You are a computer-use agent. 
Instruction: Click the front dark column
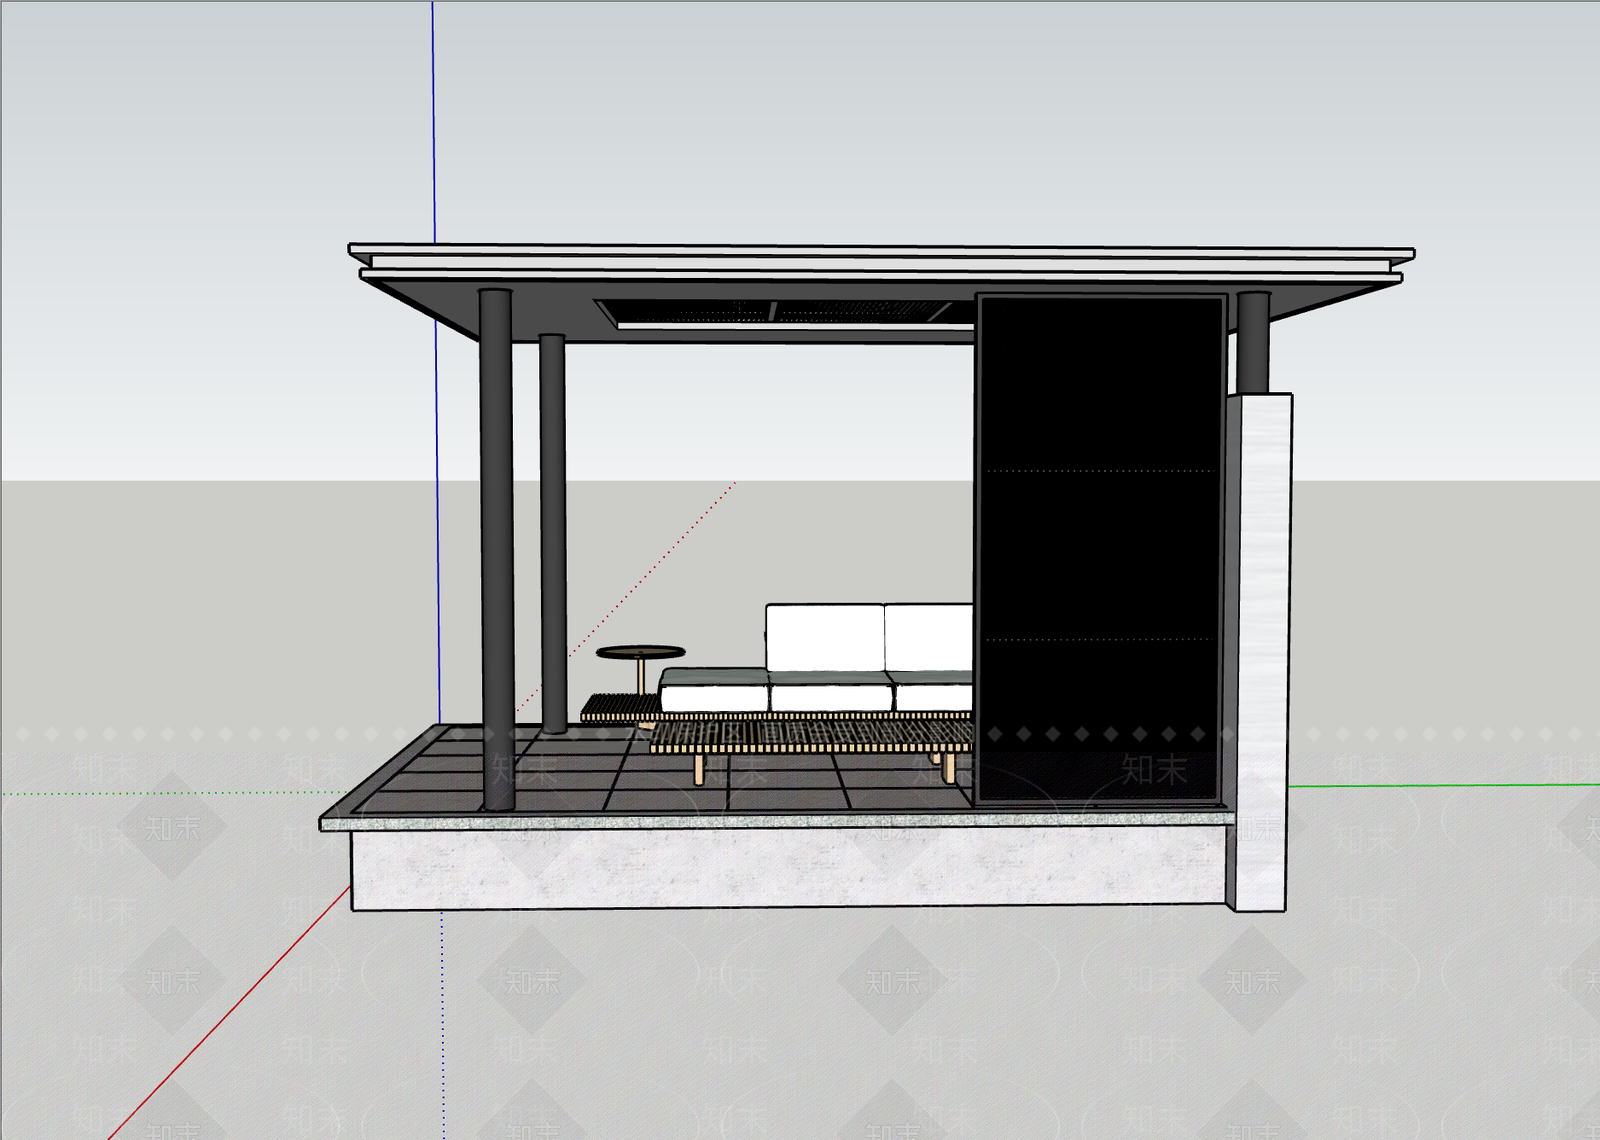point(496,549)
